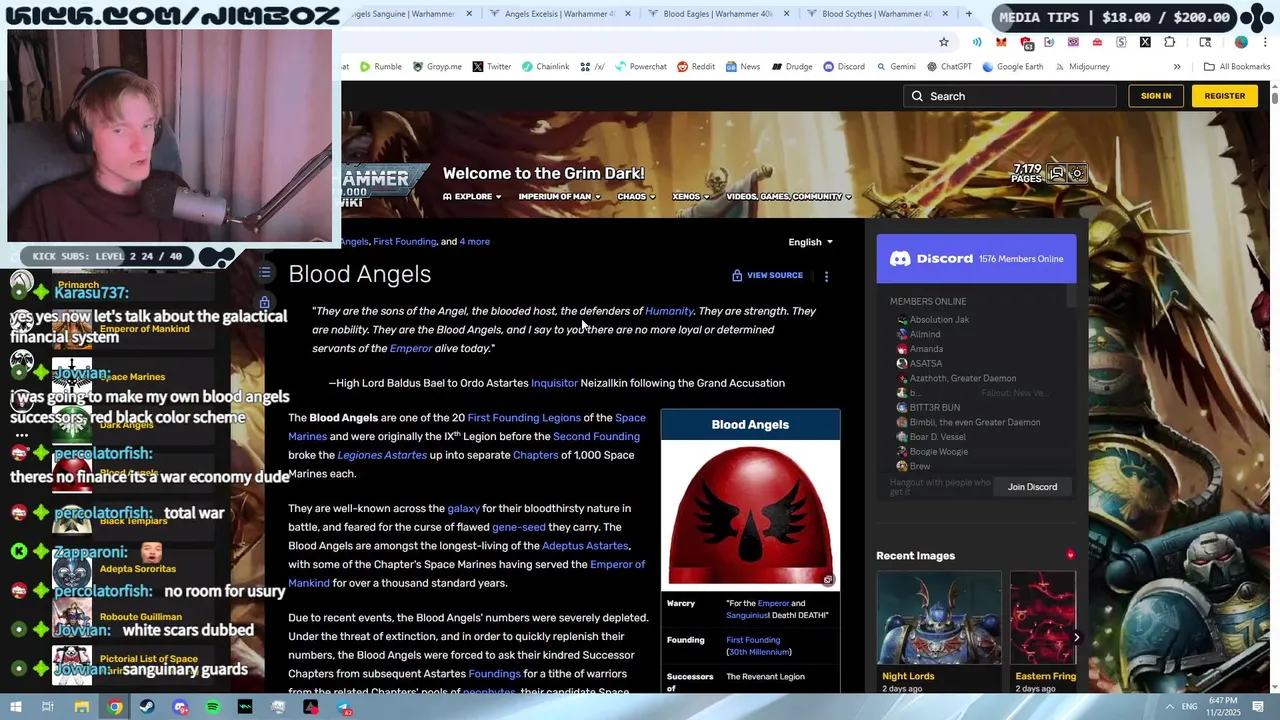This screenshot has height=720, width=1280.
Task: Click the Join Discord button
Action: click(x=1032, y=487)
